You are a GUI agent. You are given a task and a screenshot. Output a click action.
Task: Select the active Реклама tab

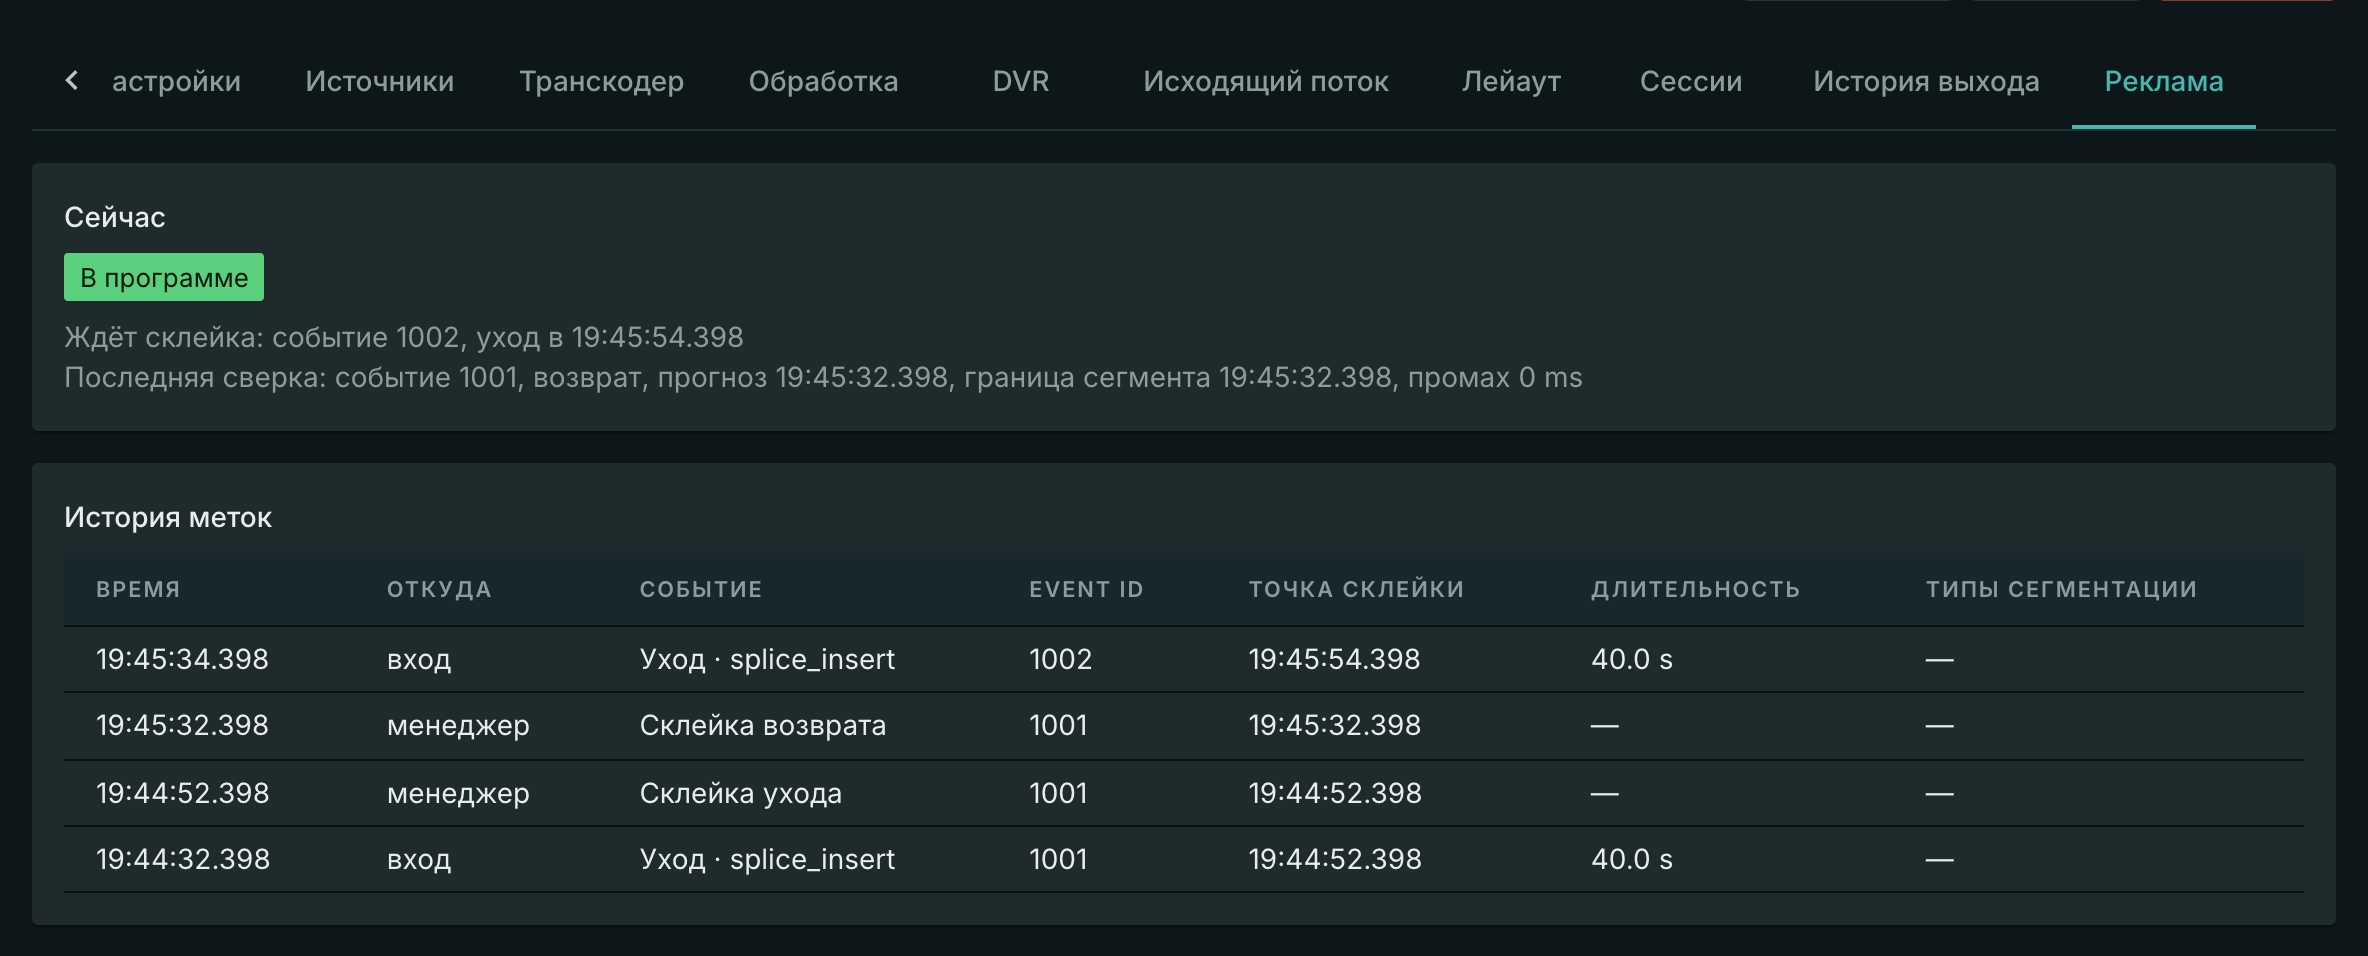tap(2164, 81)
